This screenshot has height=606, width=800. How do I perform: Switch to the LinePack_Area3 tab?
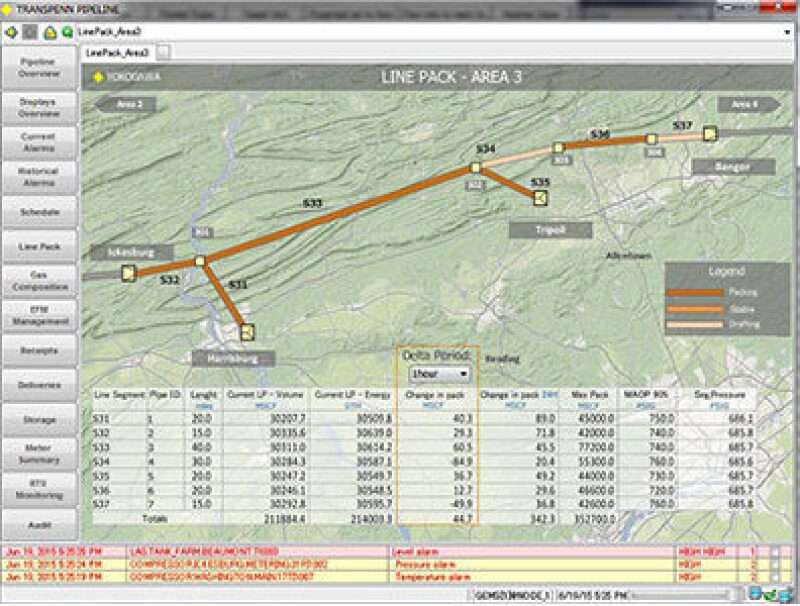pos(117,52)
